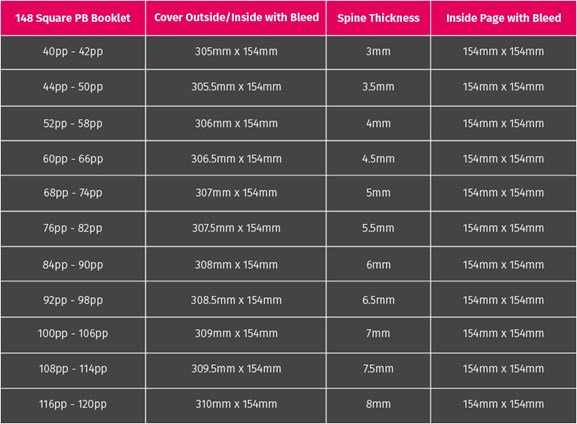Click the '310mm x 154mm' cover size cell

[236, 404]
